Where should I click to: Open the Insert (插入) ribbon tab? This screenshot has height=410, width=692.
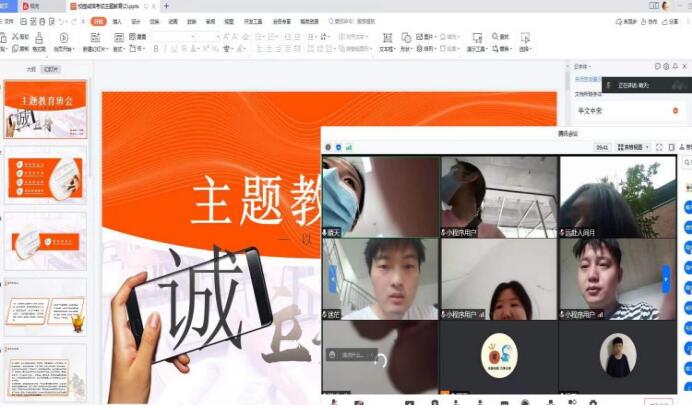117,21
